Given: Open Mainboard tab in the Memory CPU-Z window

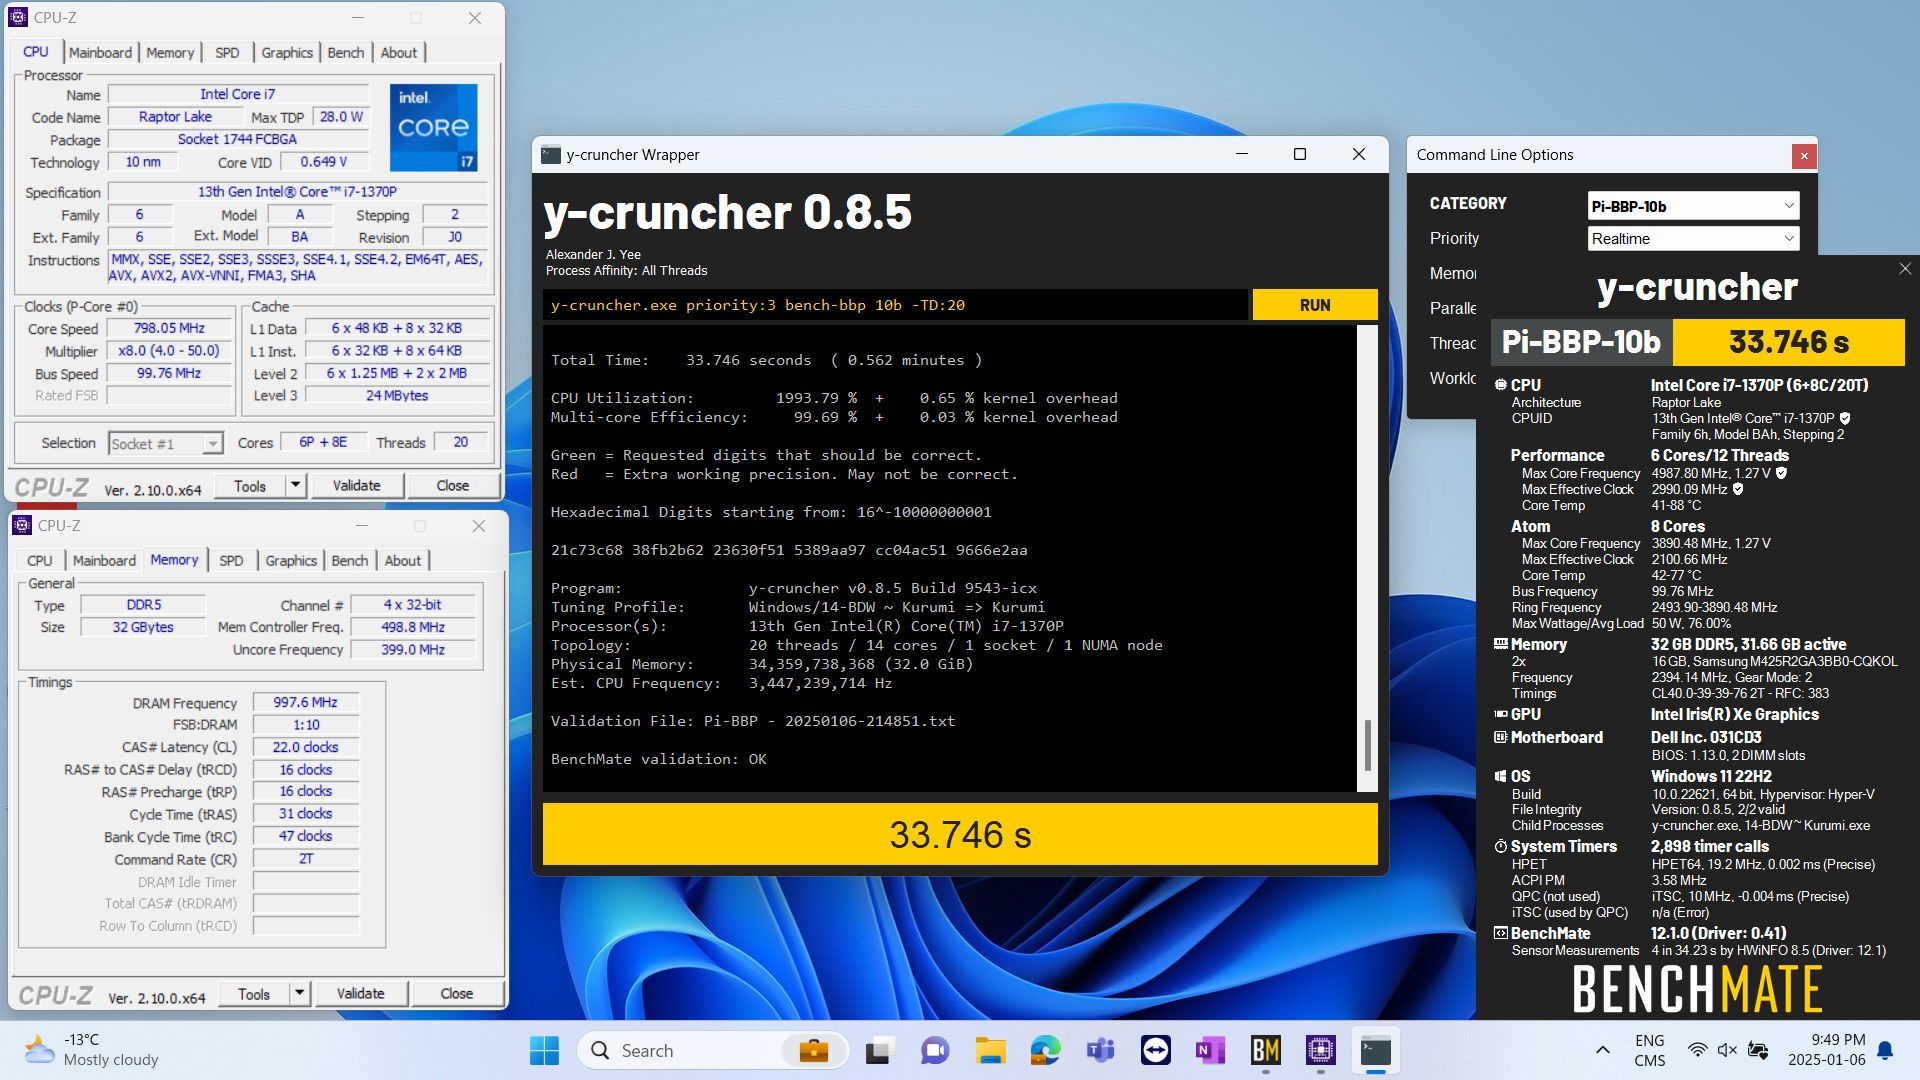Looking at the screenshot, I should click(x=104, y=560).
